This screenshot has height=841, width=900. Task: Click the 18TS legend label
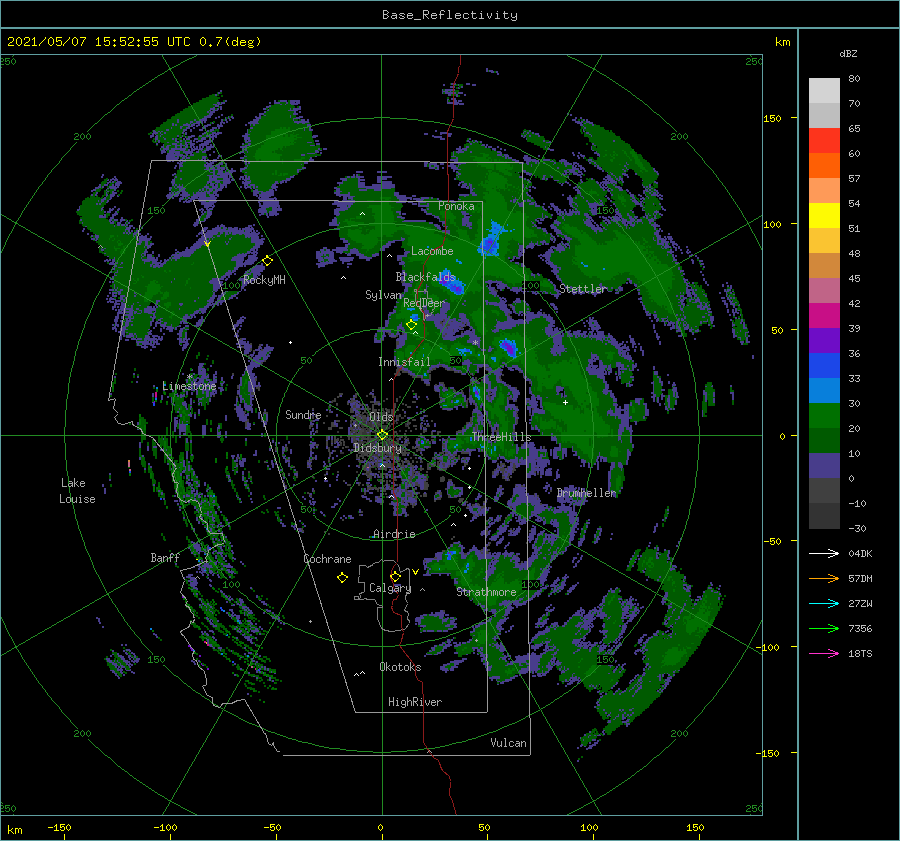[x=860, y=653]
